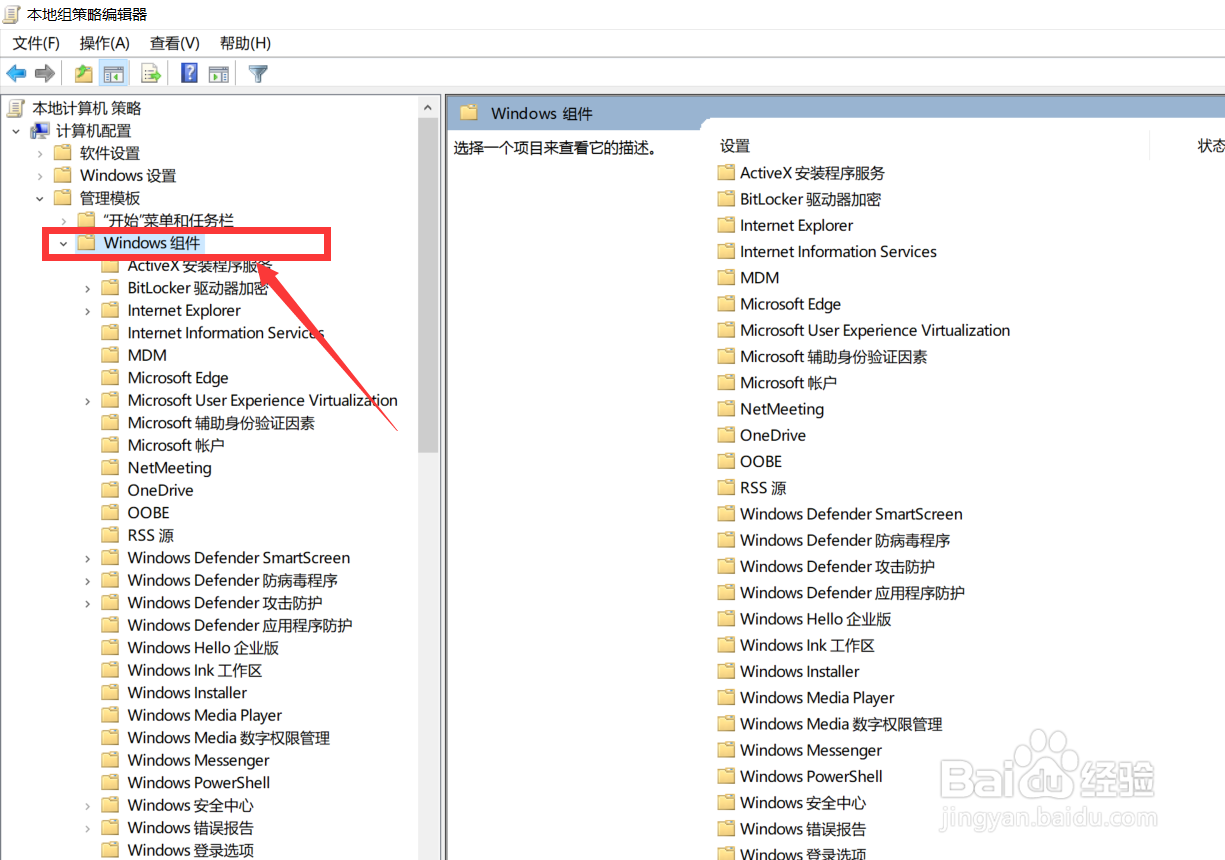The height and width of the screenshot is (860, 1225).
Task: Click the up arrow of tree pane scrollbar
Action: click(x=429, y=107)
